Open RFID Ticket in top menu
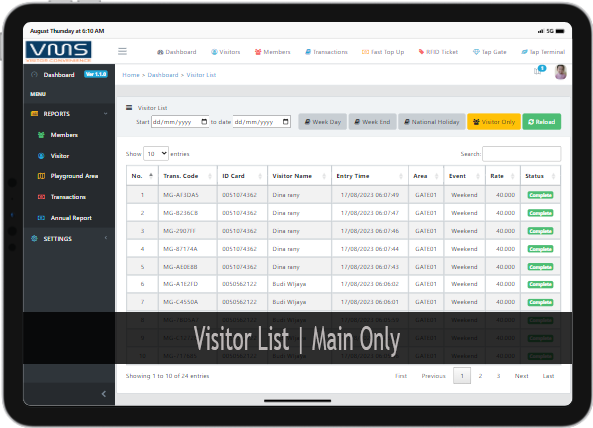The width and height of the screenshot is (593, 428). (x=438, y=52)
